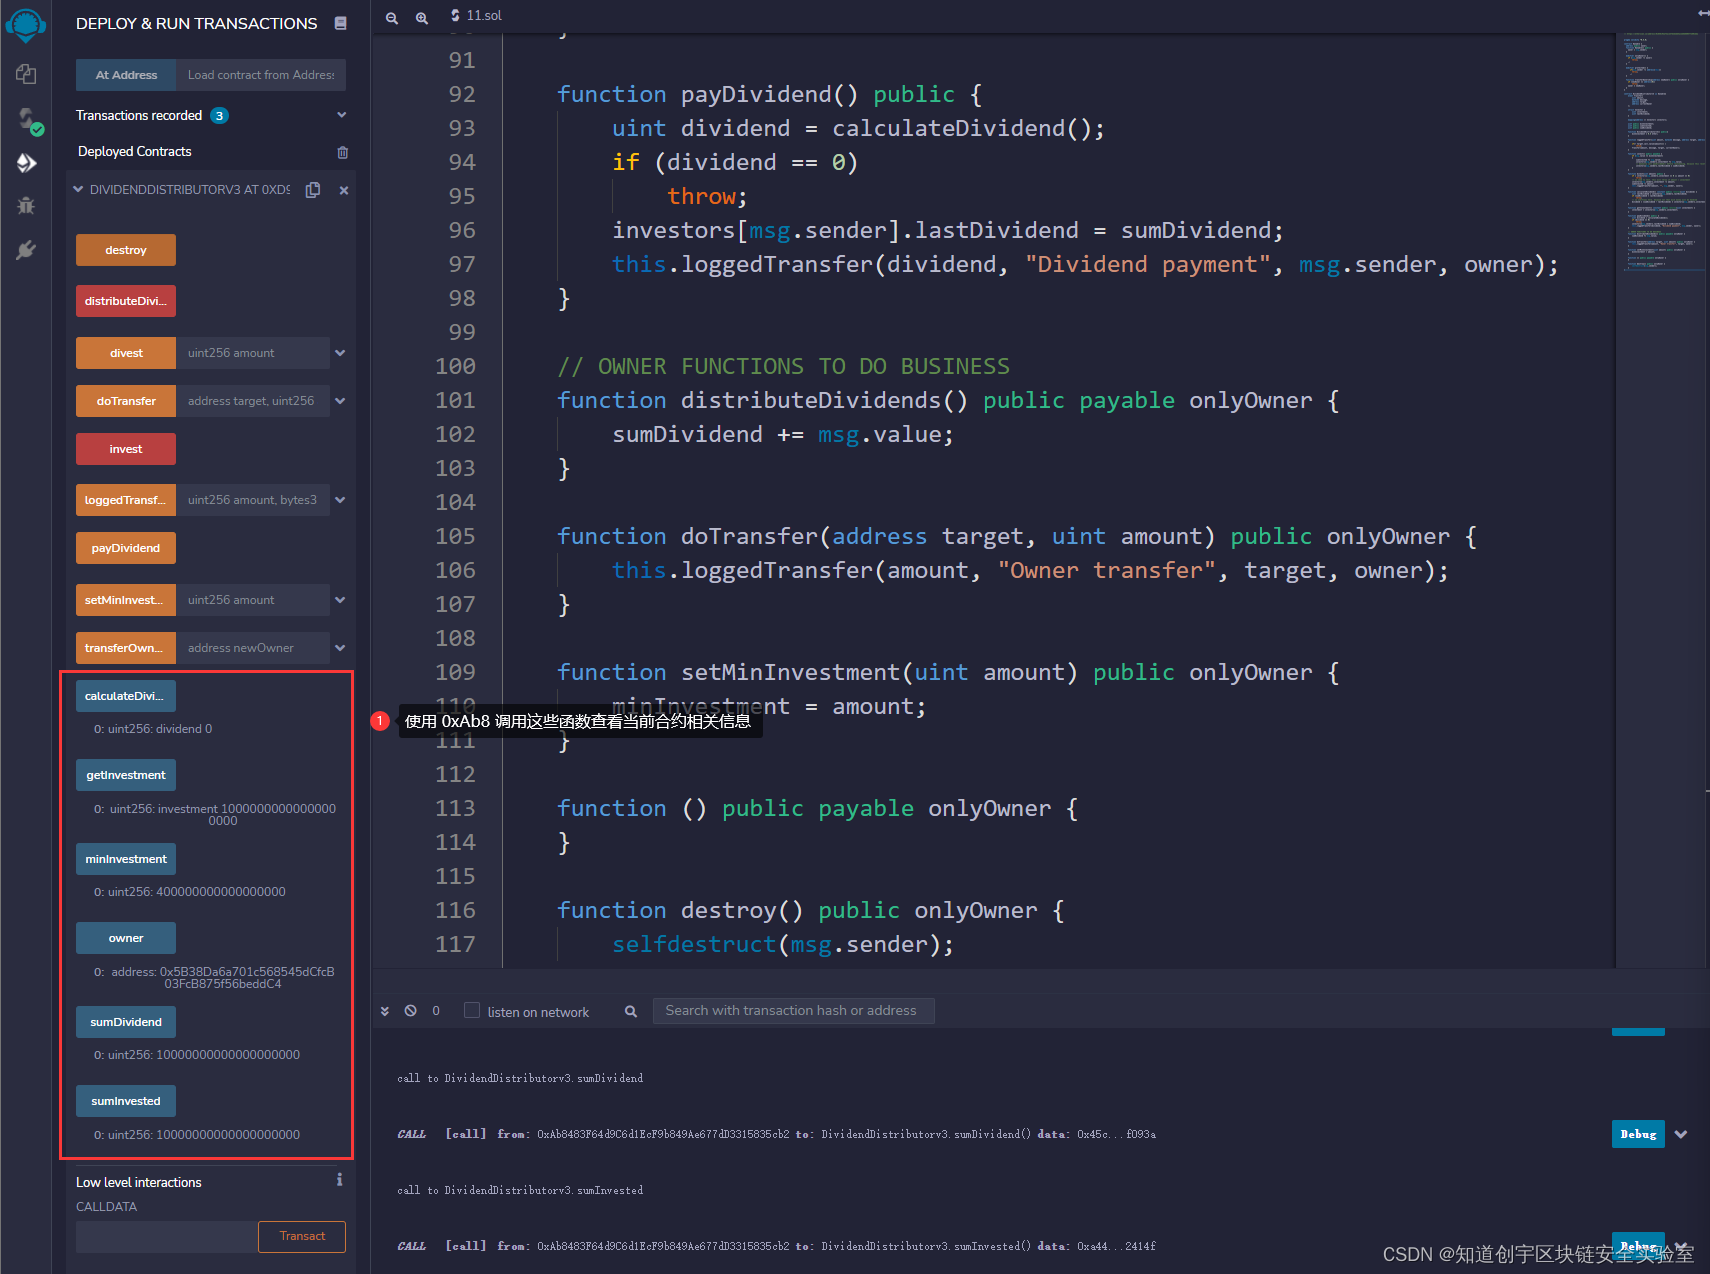Click the Transactions recorded count badge
The image size is (1710, 1274).
[219, 116]
